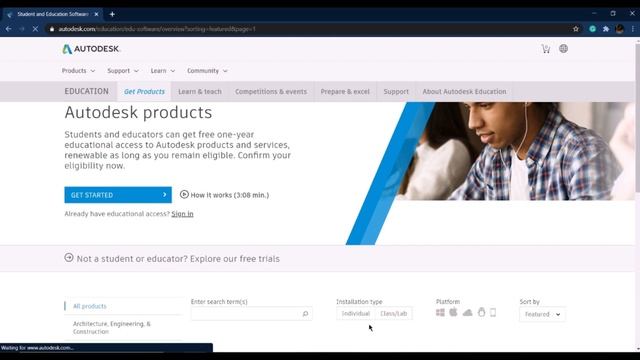This screenshot has height=360, width=640.
Task: Click the Autodesk logo
Action: (91, 49)
